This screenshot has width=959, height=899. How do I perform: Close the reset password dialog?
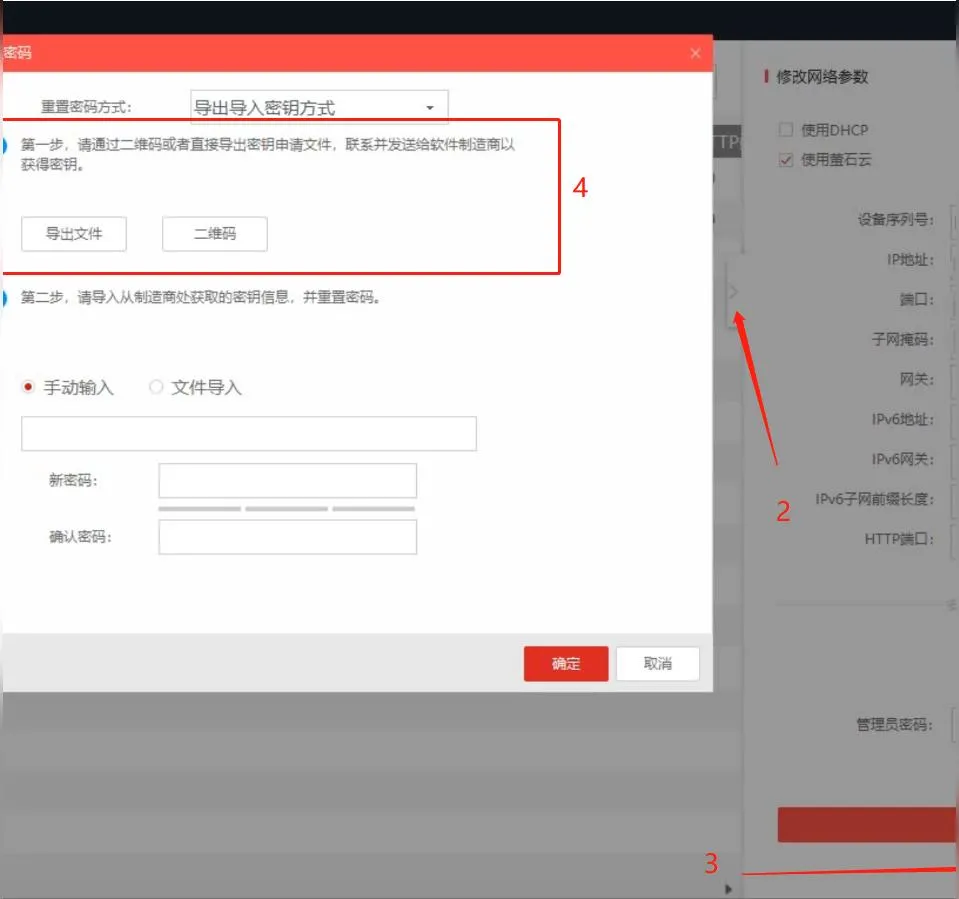pyautogui.click(x=695, y=53)
